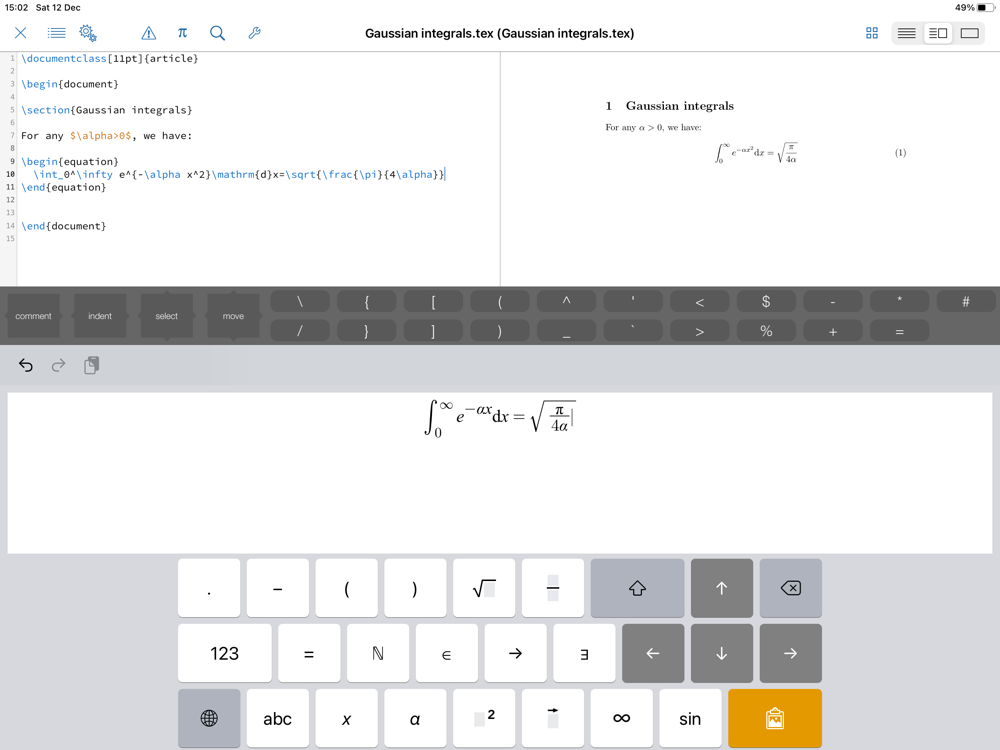Open the wrench tools icon
Viewport: 1000px width, 750px height.
pos(254,33)
